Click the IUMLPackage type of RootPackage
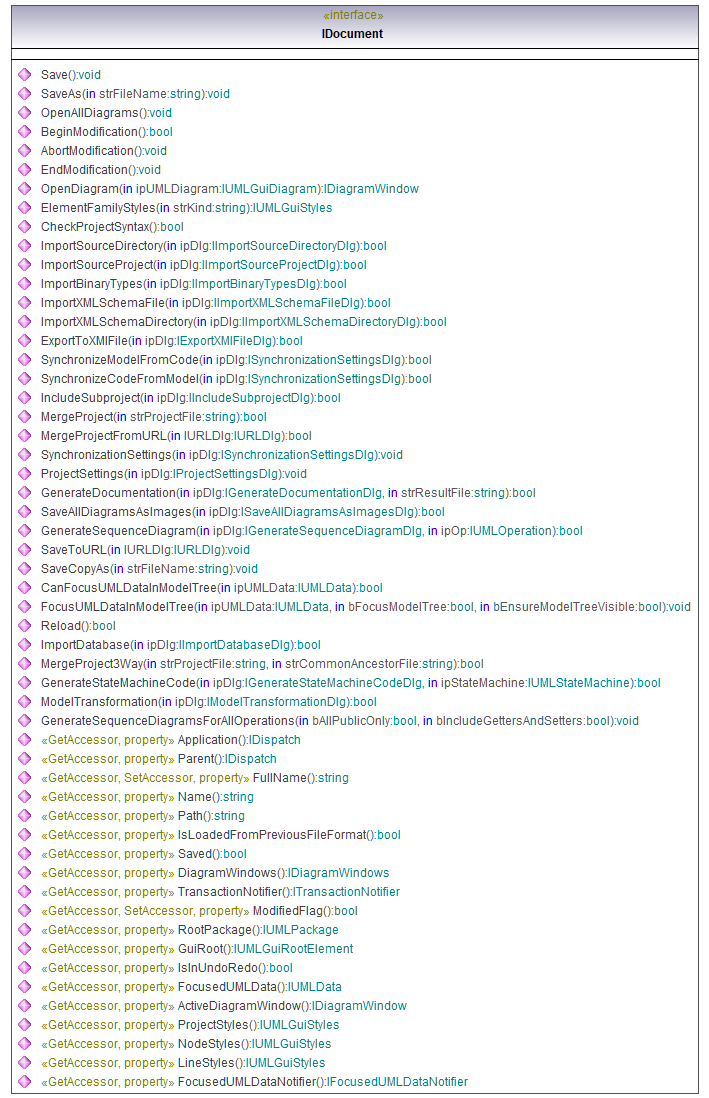Viewport: 709px width, 1098px height. (x=300, y=930)
